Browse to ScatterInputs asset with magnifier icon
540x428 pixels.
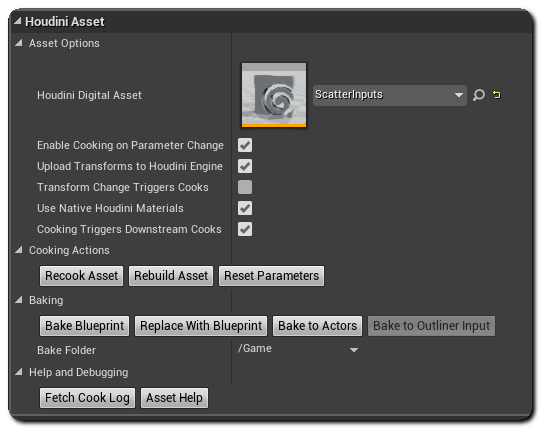(478, 95)
